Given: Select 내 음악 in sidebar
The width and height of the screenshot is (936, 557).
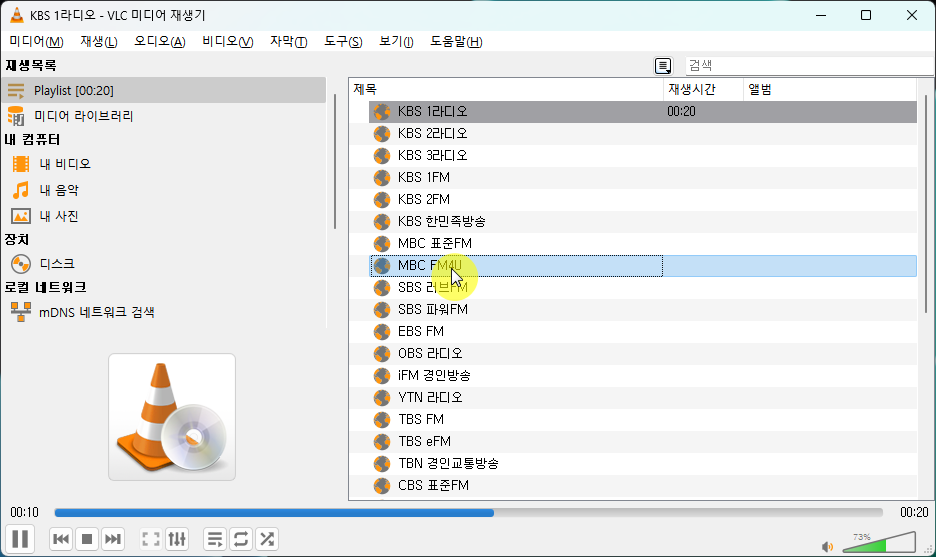Looking at the screenshot, I should click(x=164, y=190).
